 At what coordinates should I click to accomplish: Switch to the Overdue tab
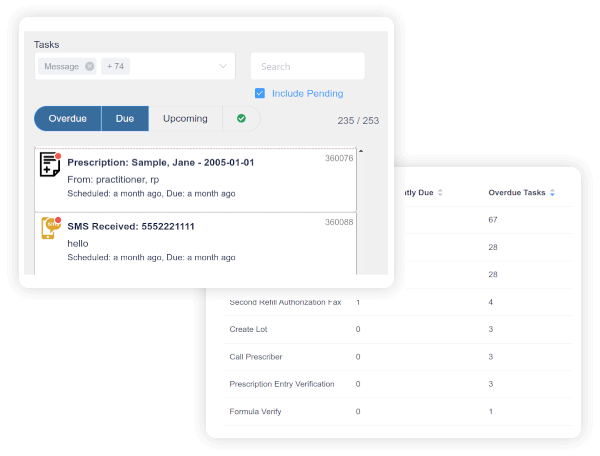coord(67,119)
